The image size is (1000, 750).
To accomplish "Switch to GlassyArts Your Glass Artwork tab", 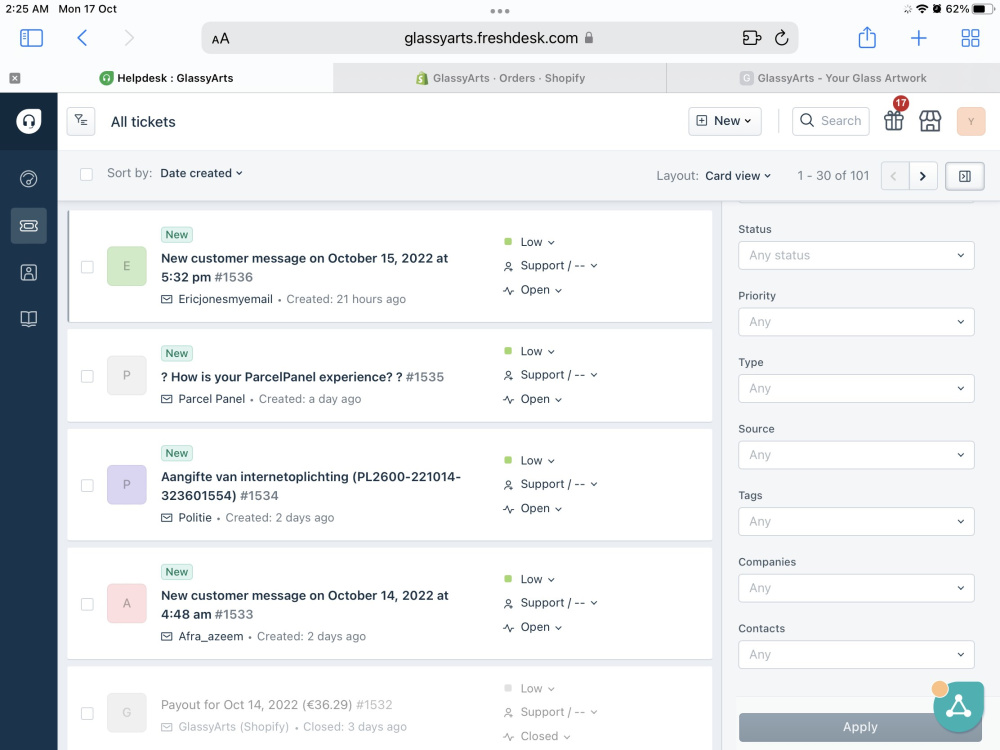I will pyautogui.click(x=833, y=78).
